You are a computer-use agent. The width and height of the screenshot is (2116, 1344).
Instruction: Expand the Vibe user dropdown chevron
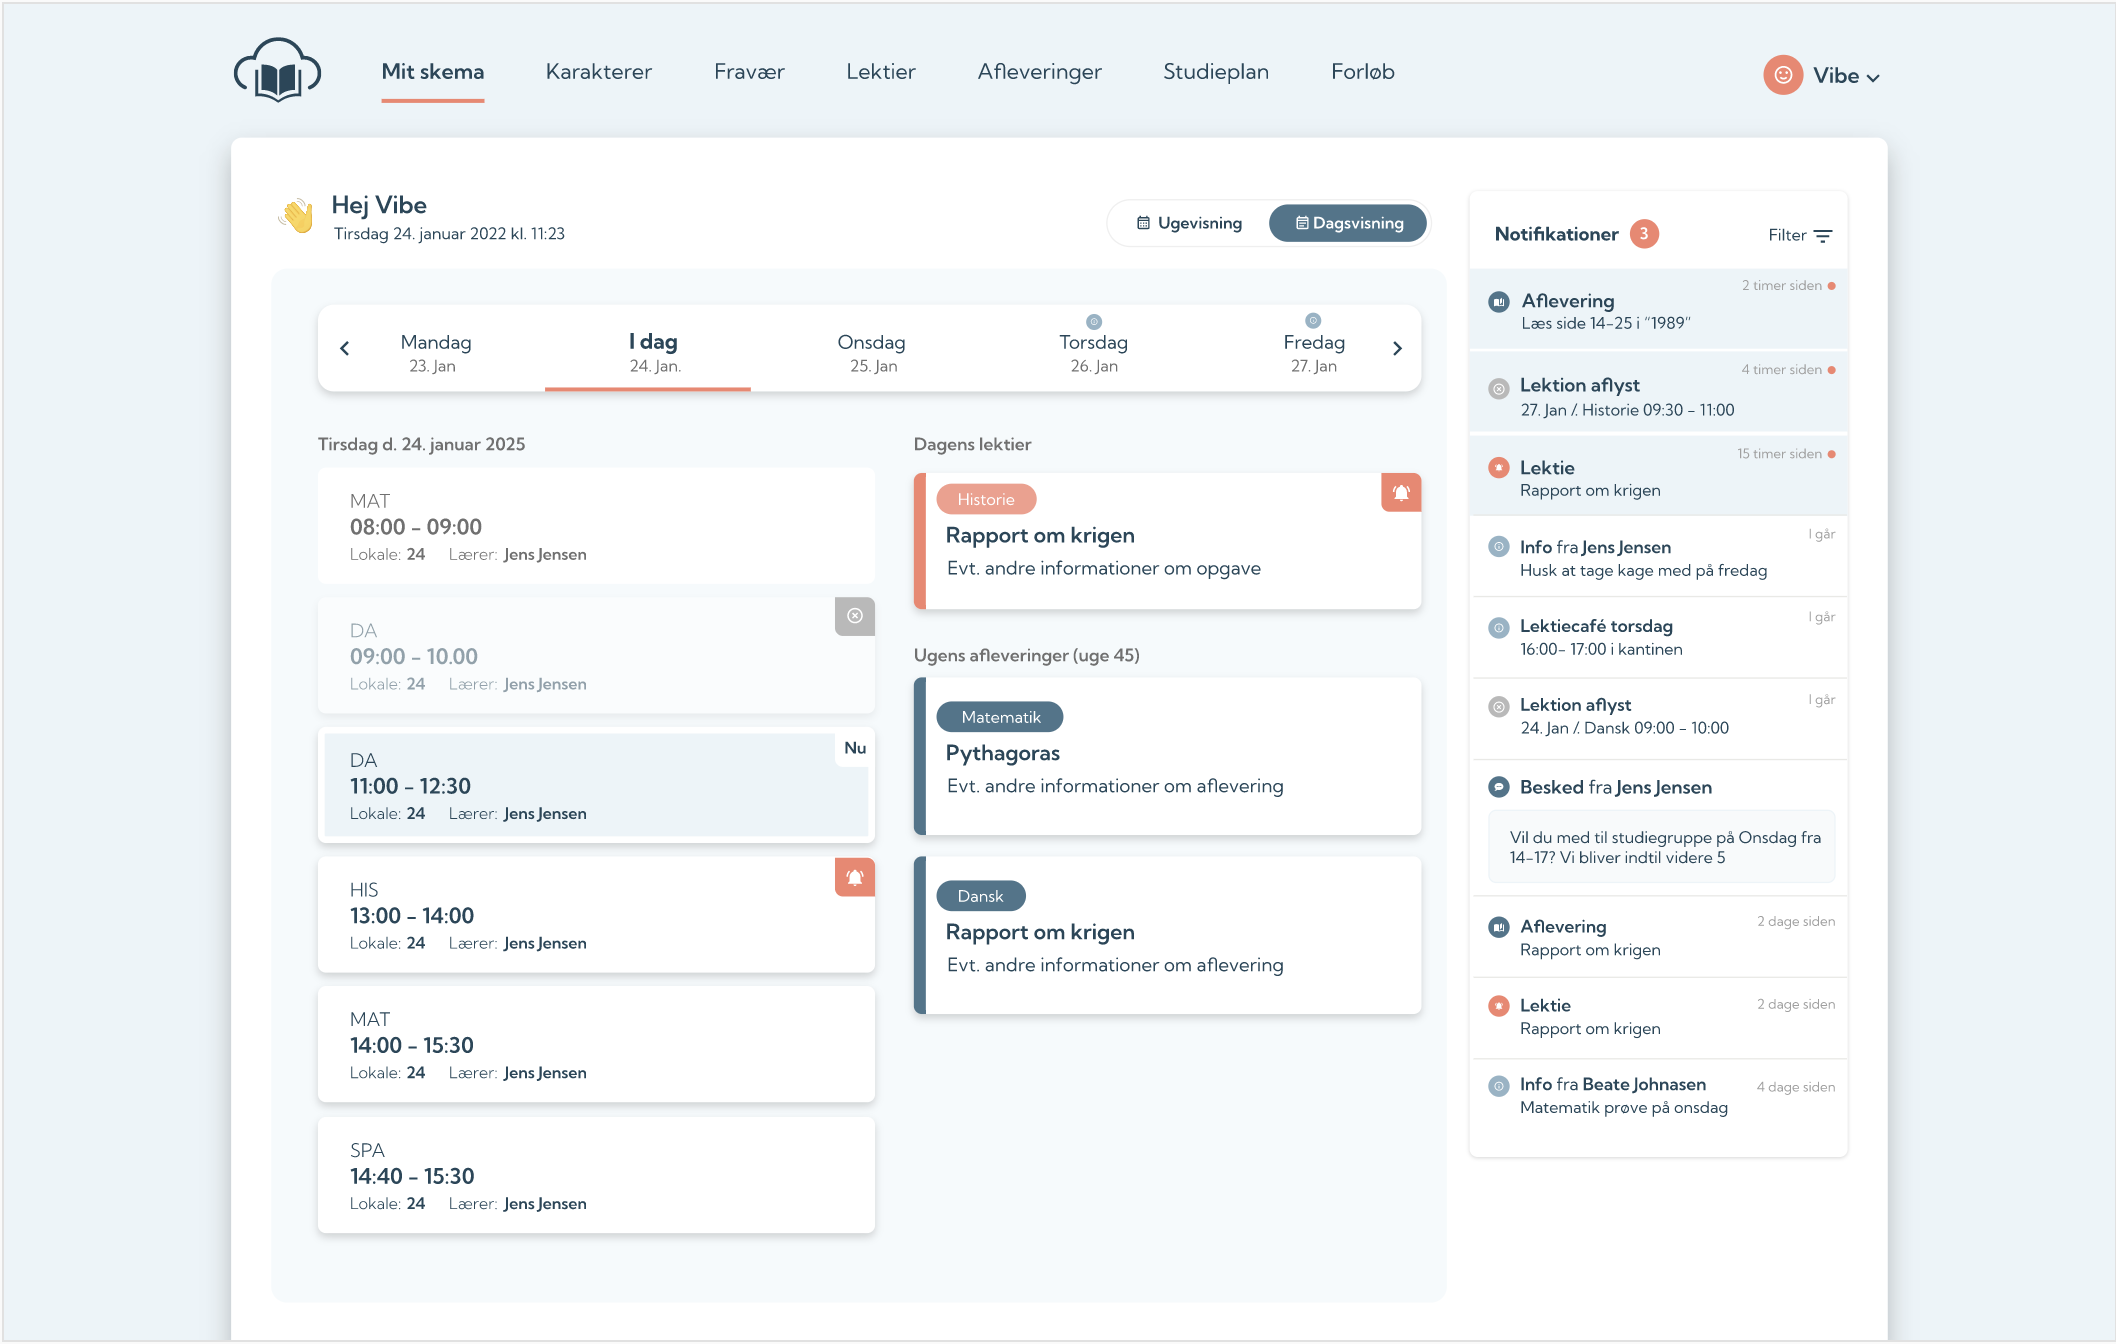point(1873,78)
